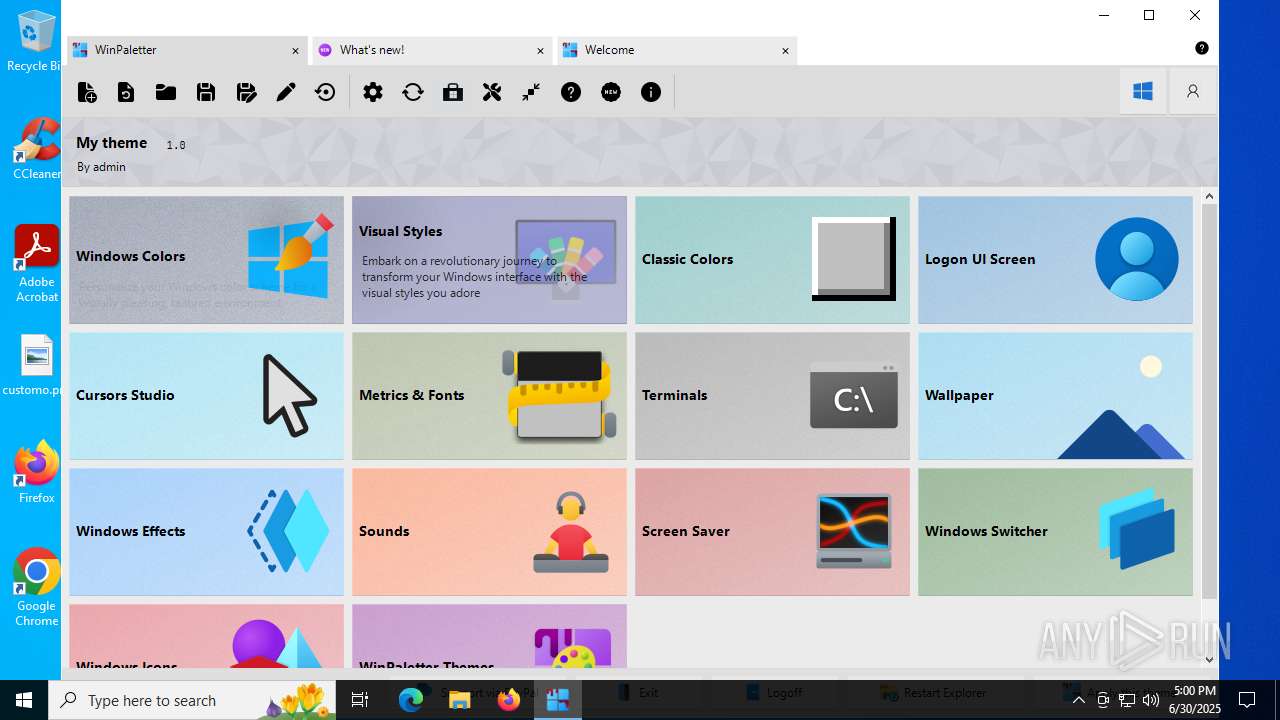Open help with toolbar question mark icon
This screenshot has height=720, width=1280.
[x=571, y=92]
